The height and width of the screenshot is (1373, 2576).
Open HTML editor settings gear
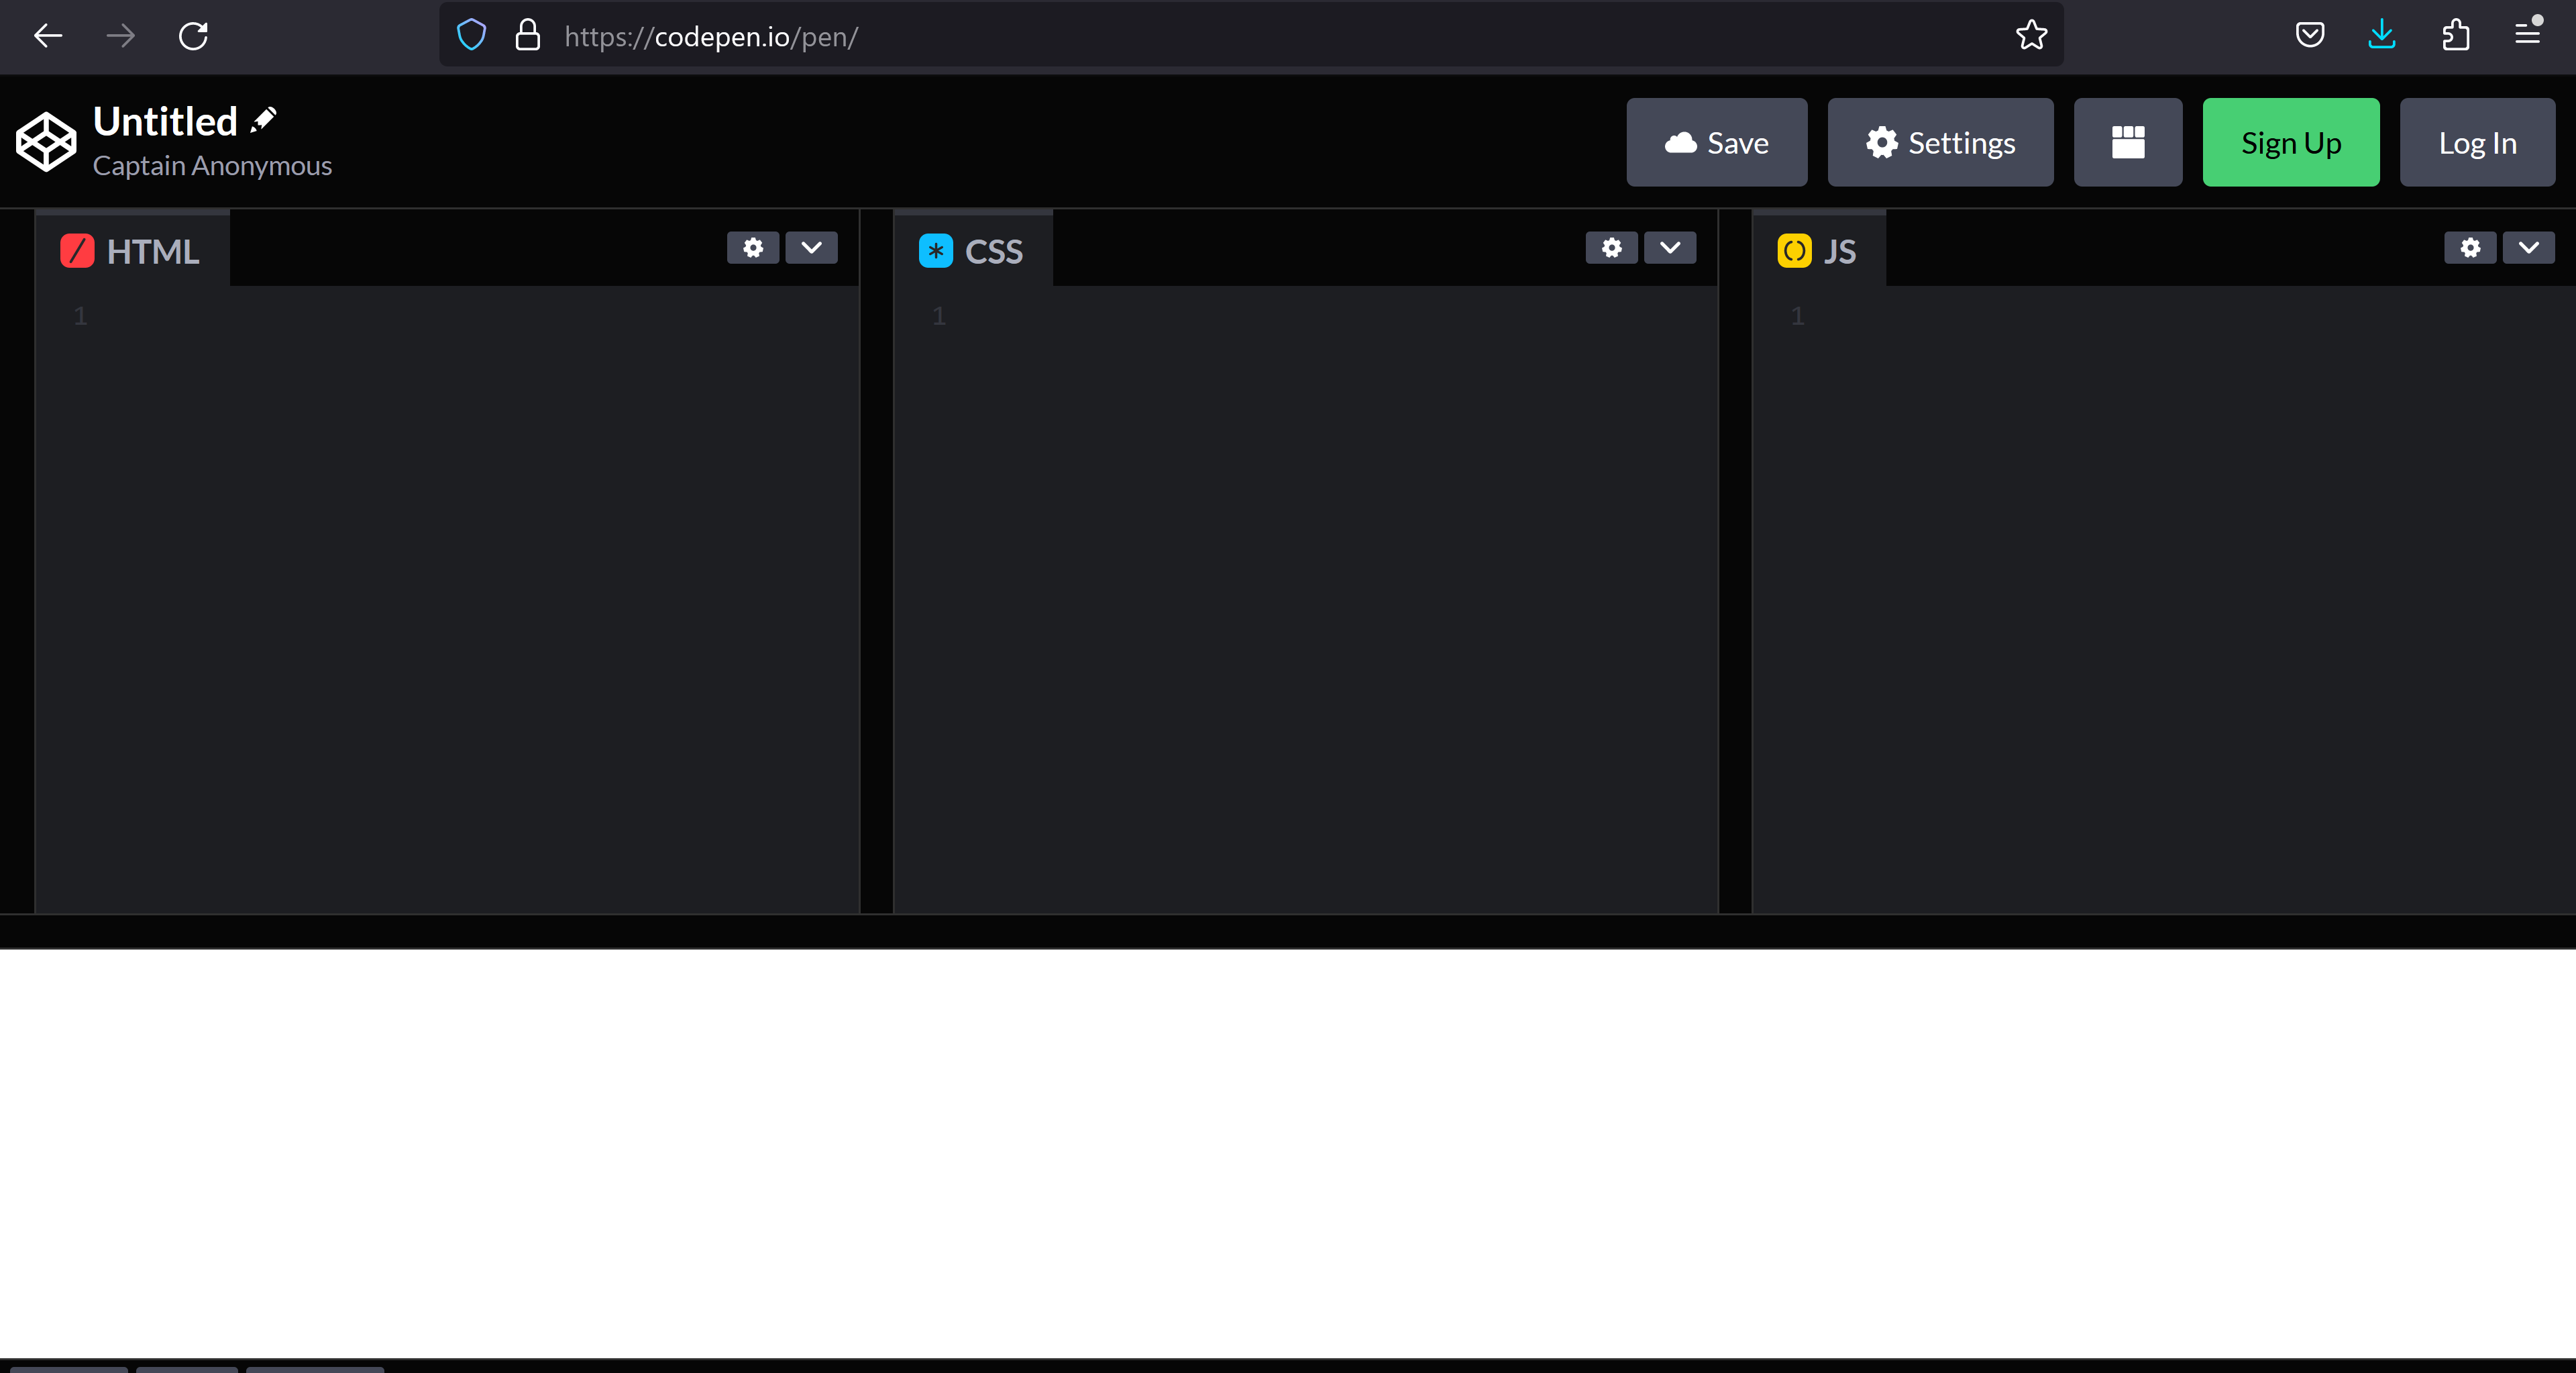coord(753,248)
